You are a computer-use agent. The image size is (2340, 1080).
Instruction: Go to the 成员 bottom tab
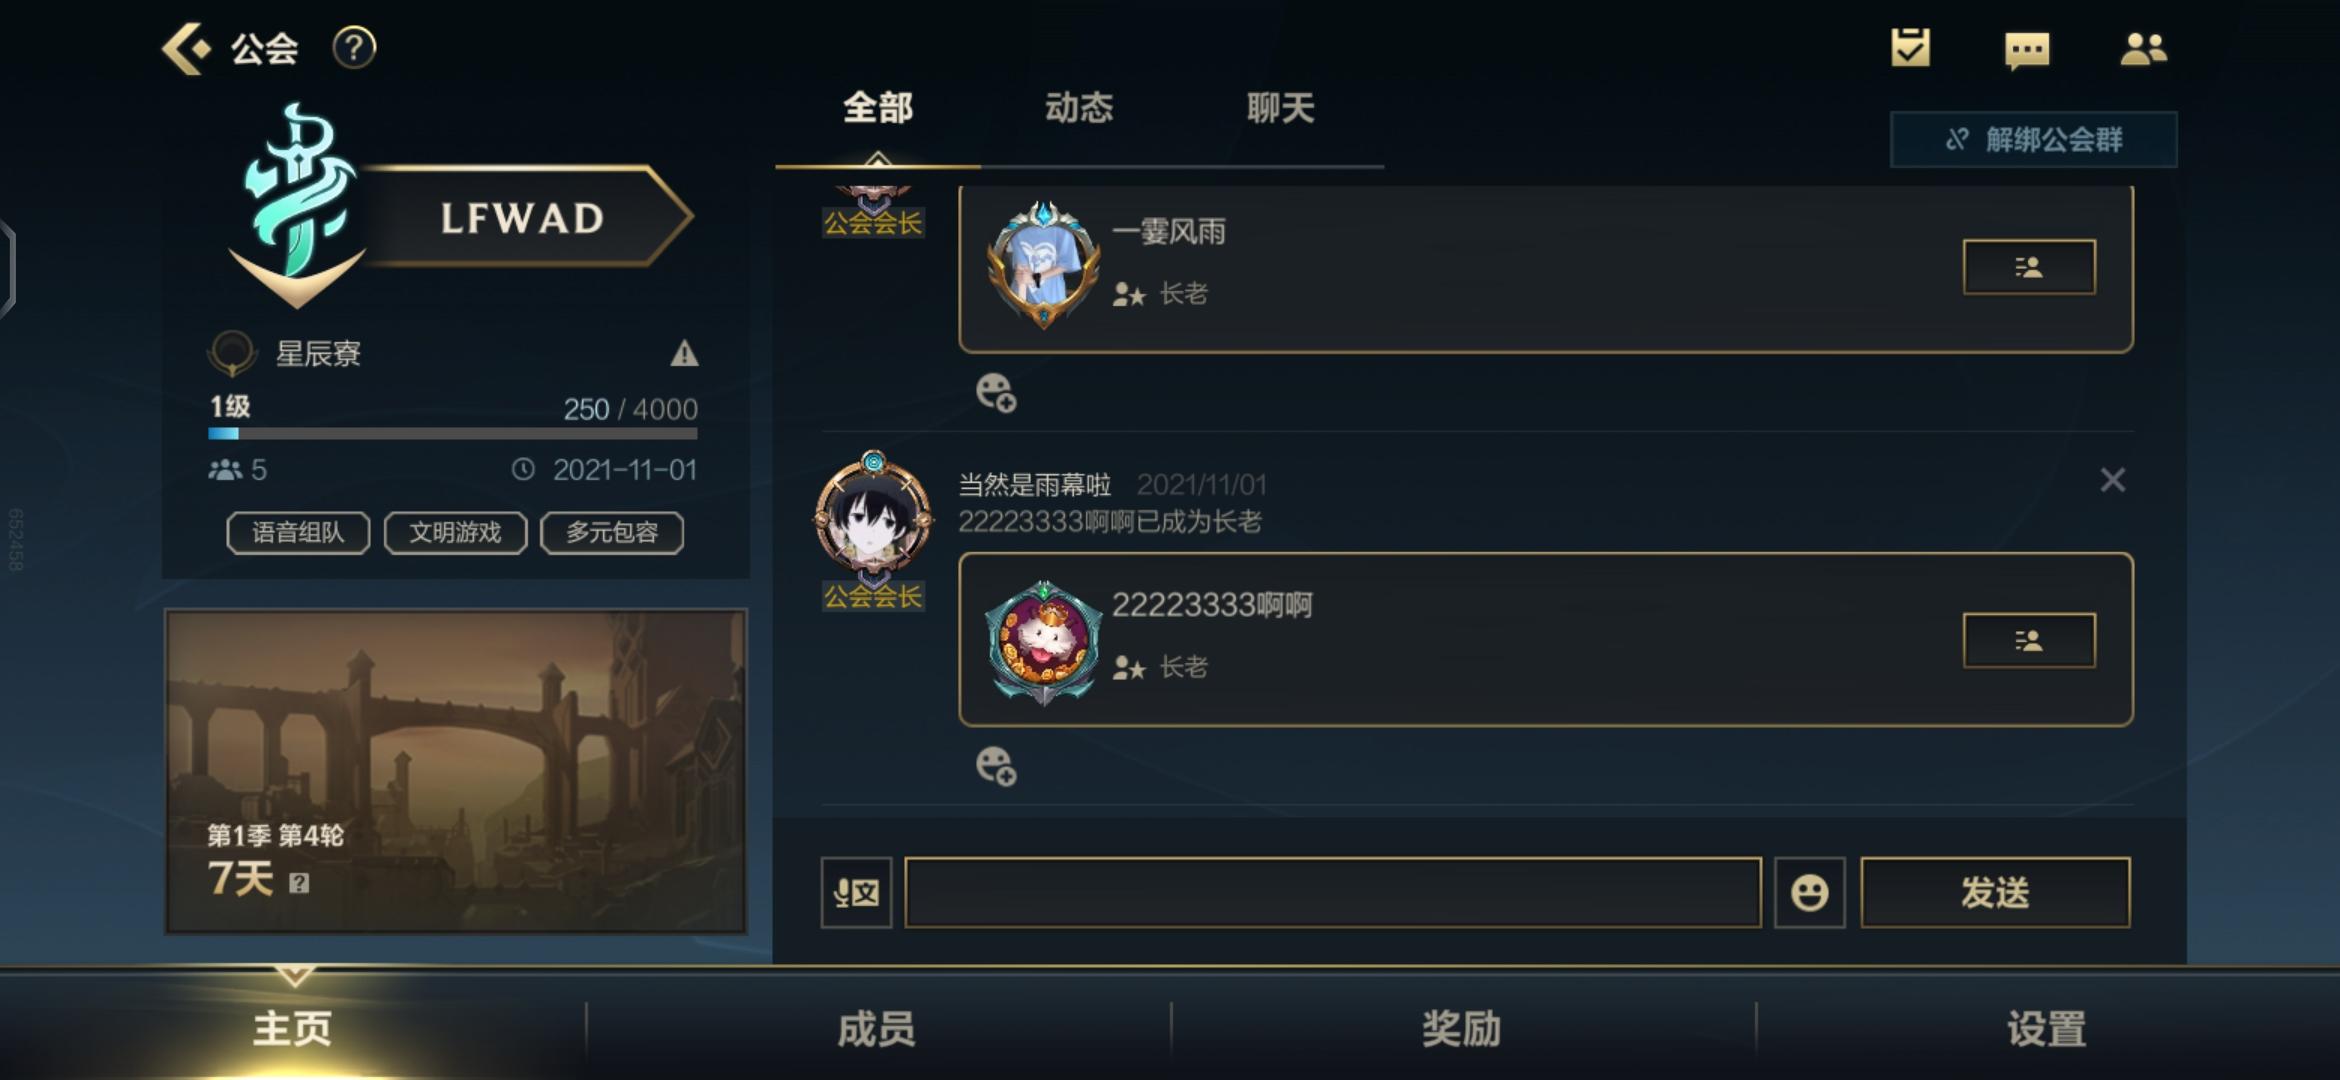(x=876, y=1029)
